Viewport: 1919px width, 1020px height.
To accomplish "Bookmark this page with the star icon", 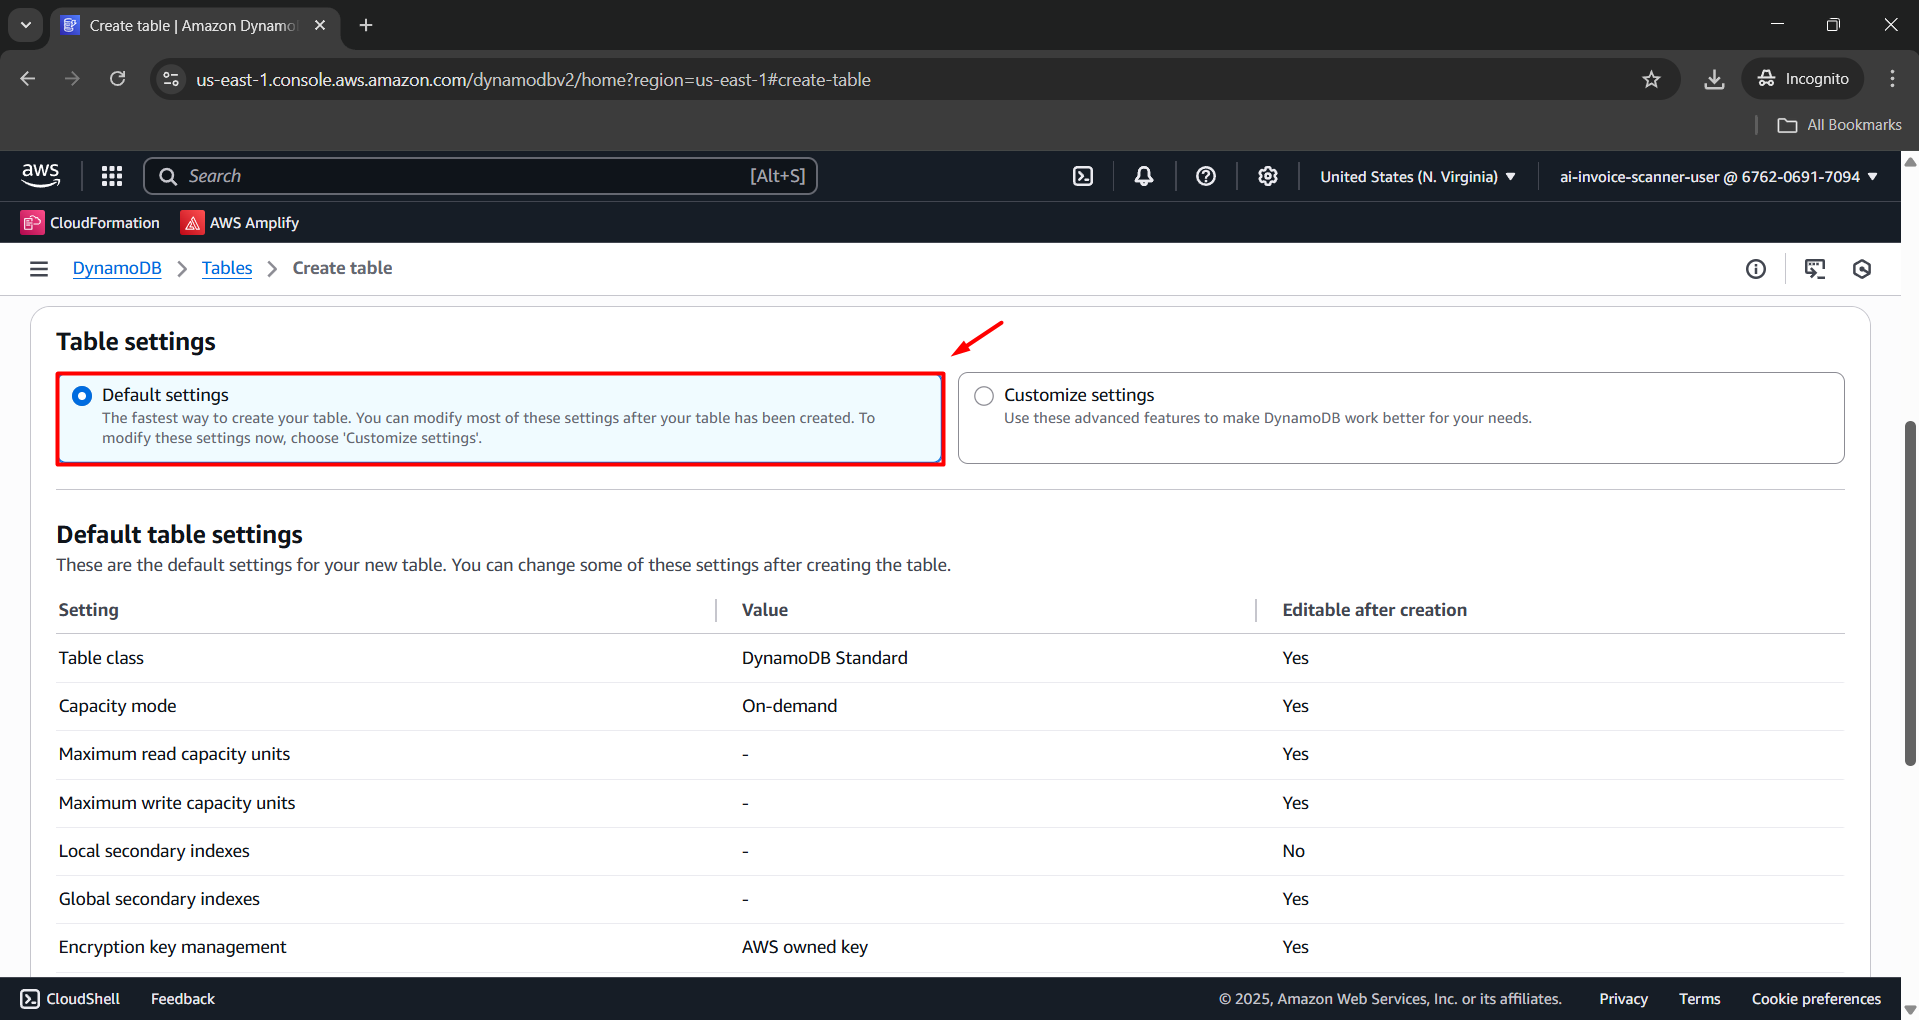I will (1651, 79).
